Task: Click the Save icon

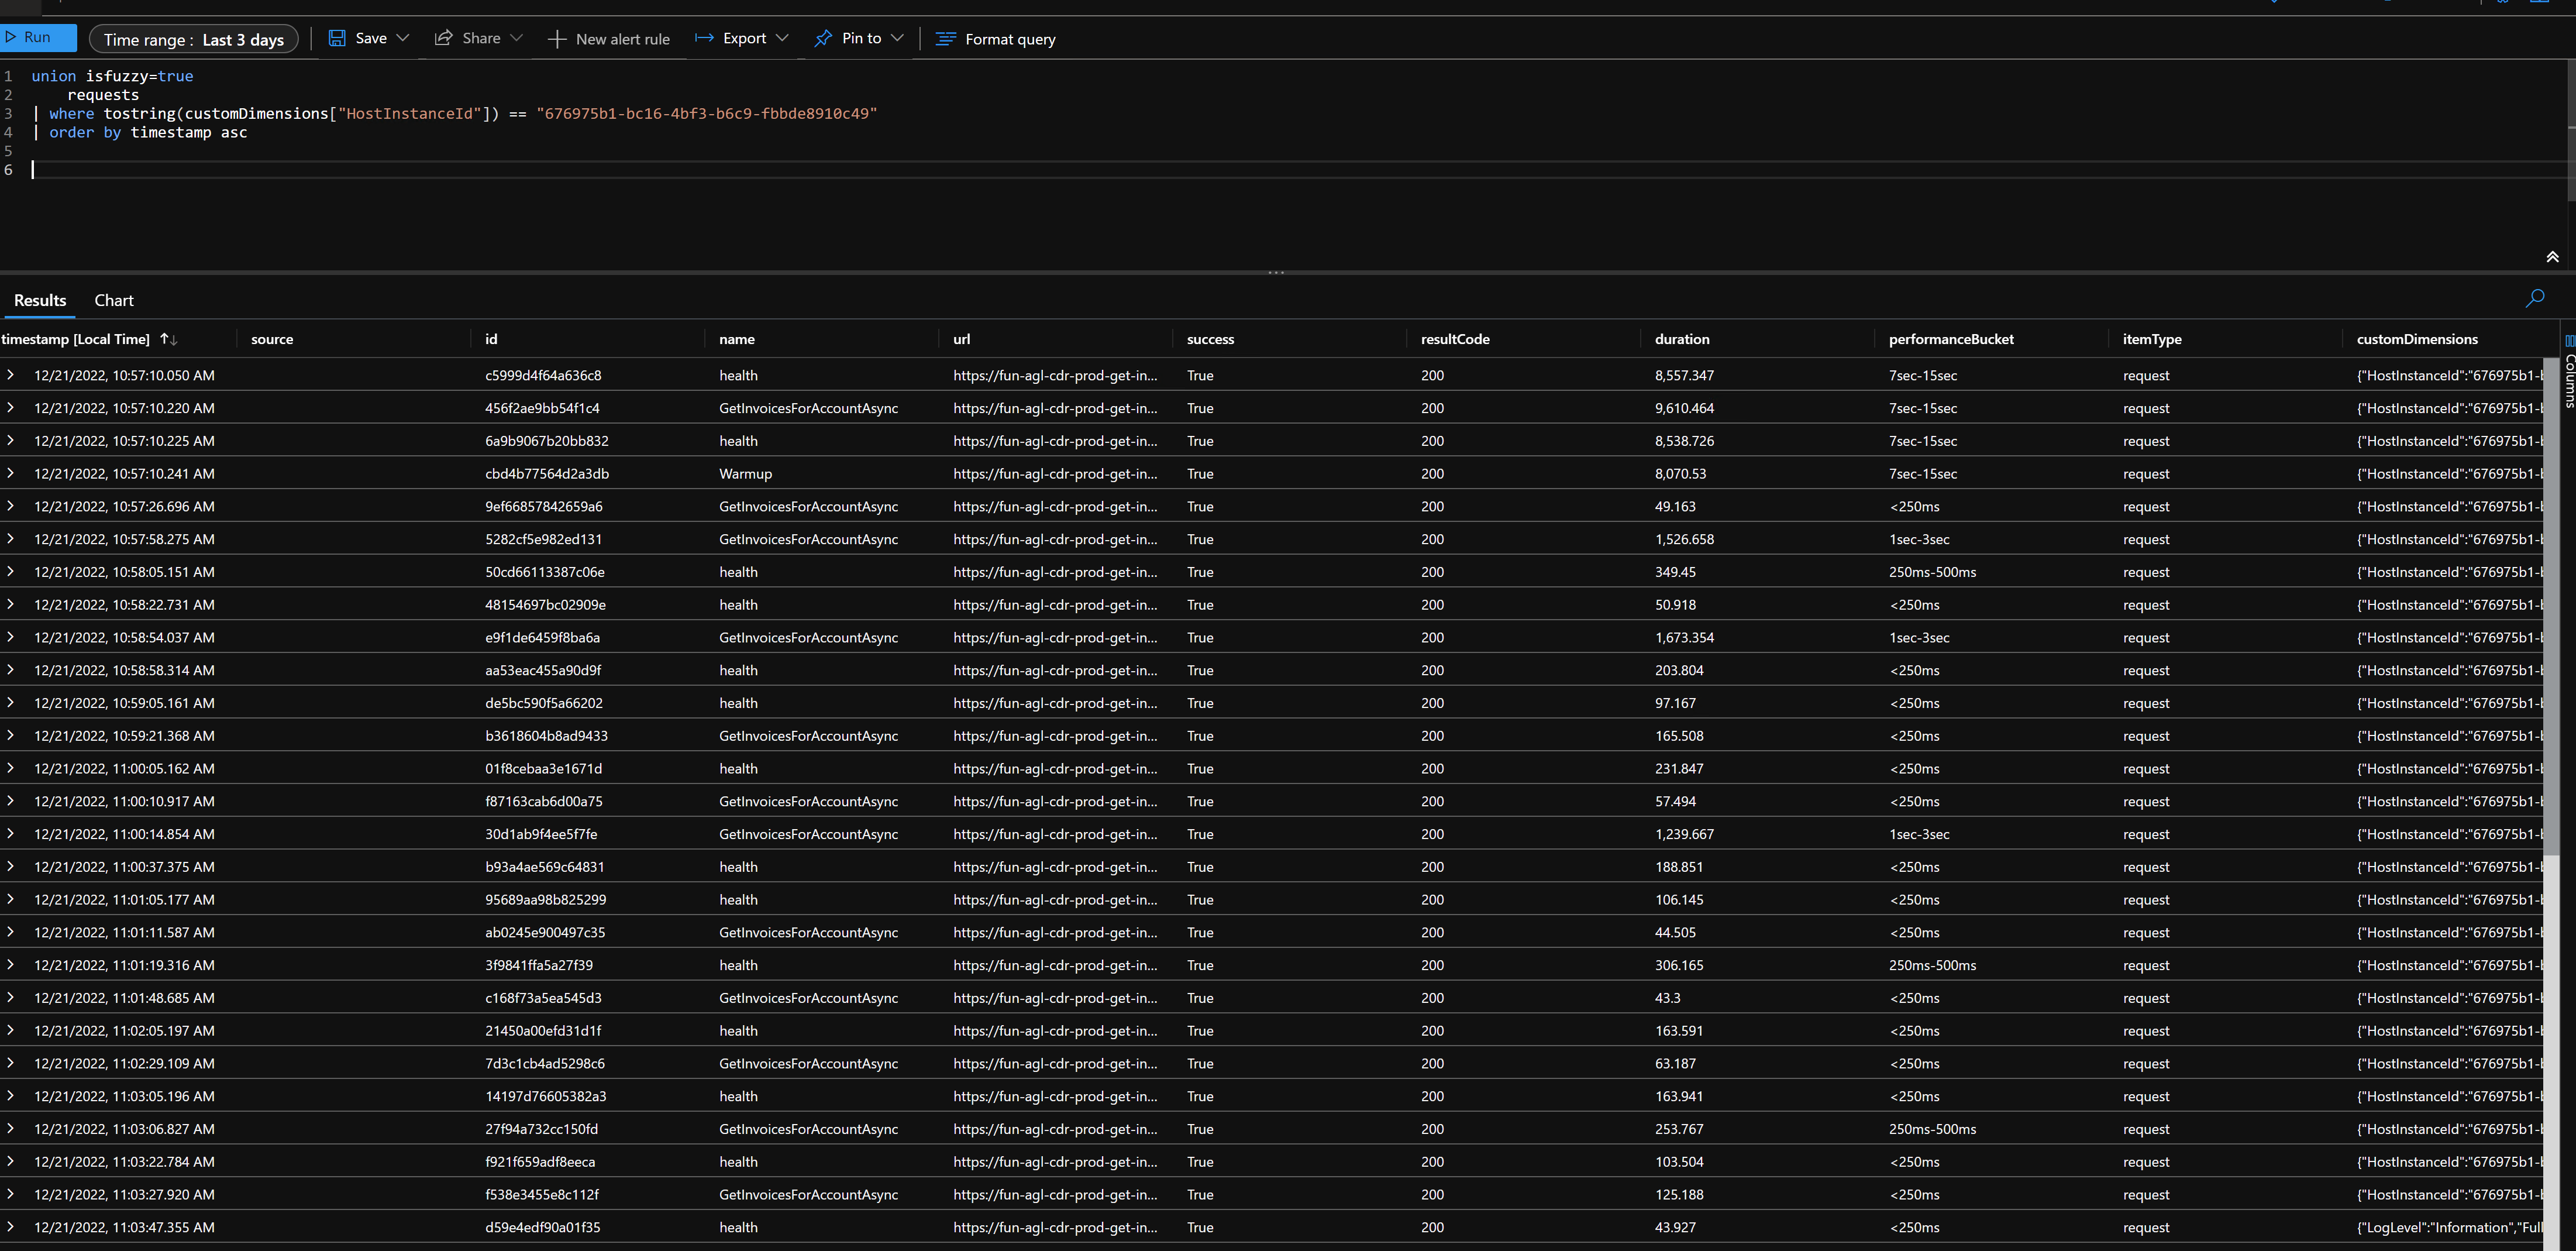Action: pos(337,37)
